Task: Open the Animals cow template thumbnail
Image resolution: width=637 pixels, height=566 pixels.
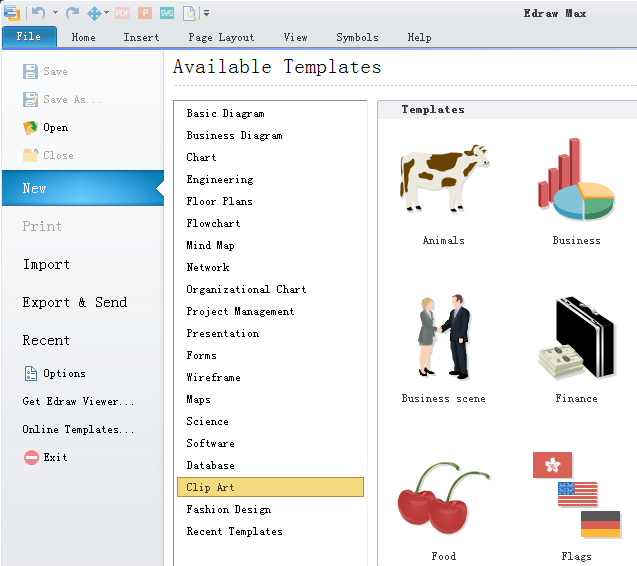Action: click(444, 178)
